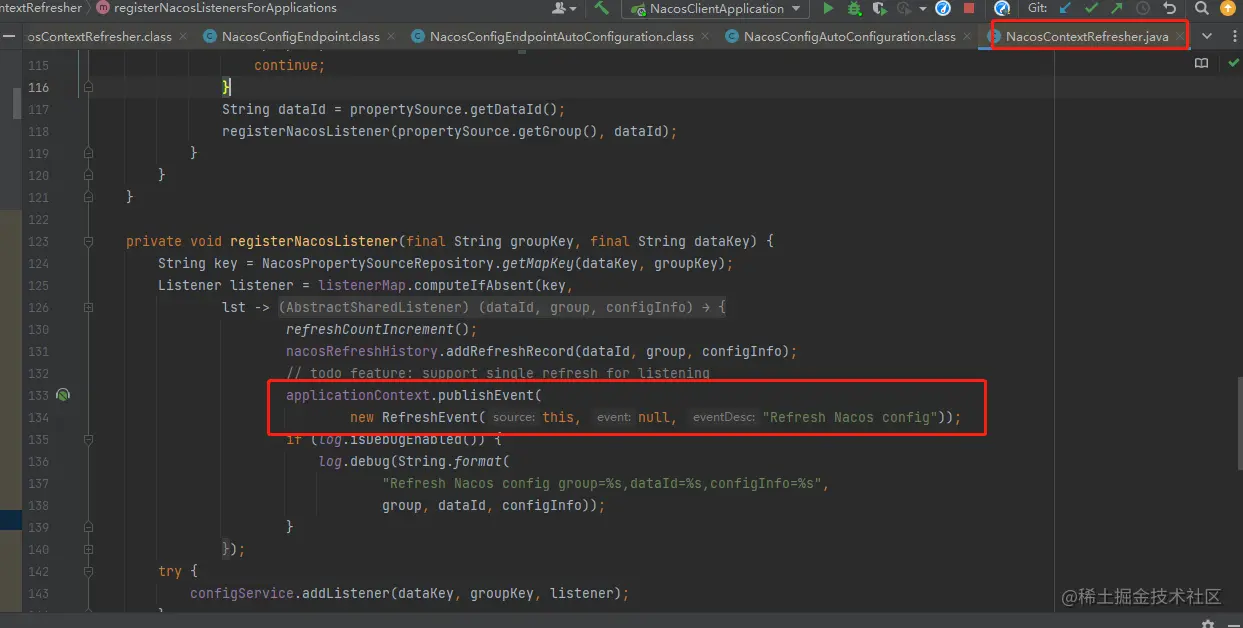Click the "Refresh Nacos config" string literal
1243x628 pixels.
pyautogui.click(x=850, y=417)
